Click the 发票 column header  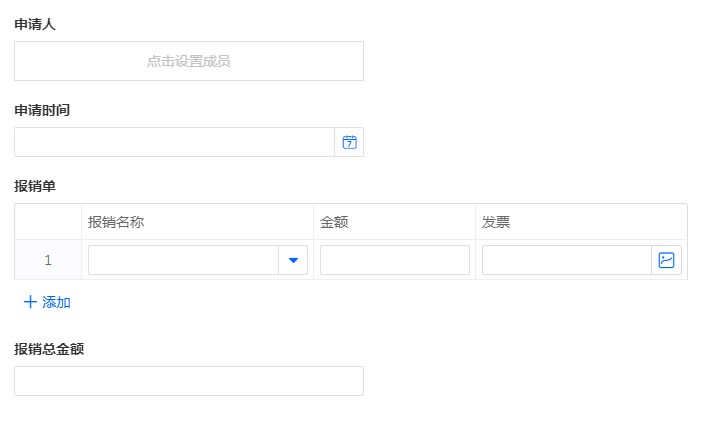[496, 222]
